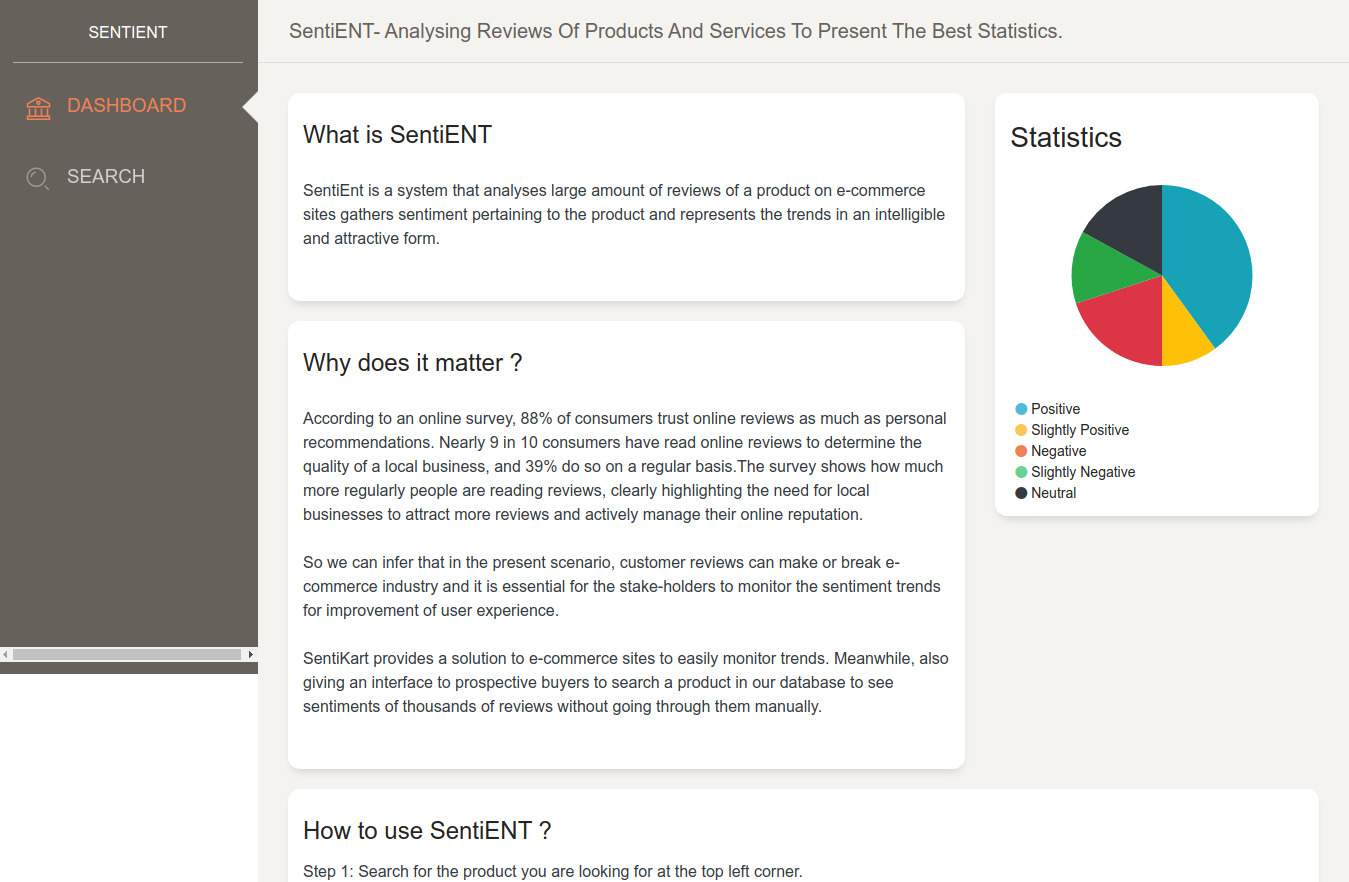Click the Search magnifier icon in sidebar
This screenshot has height=882, width=1349.
click(x=38, y=178)
